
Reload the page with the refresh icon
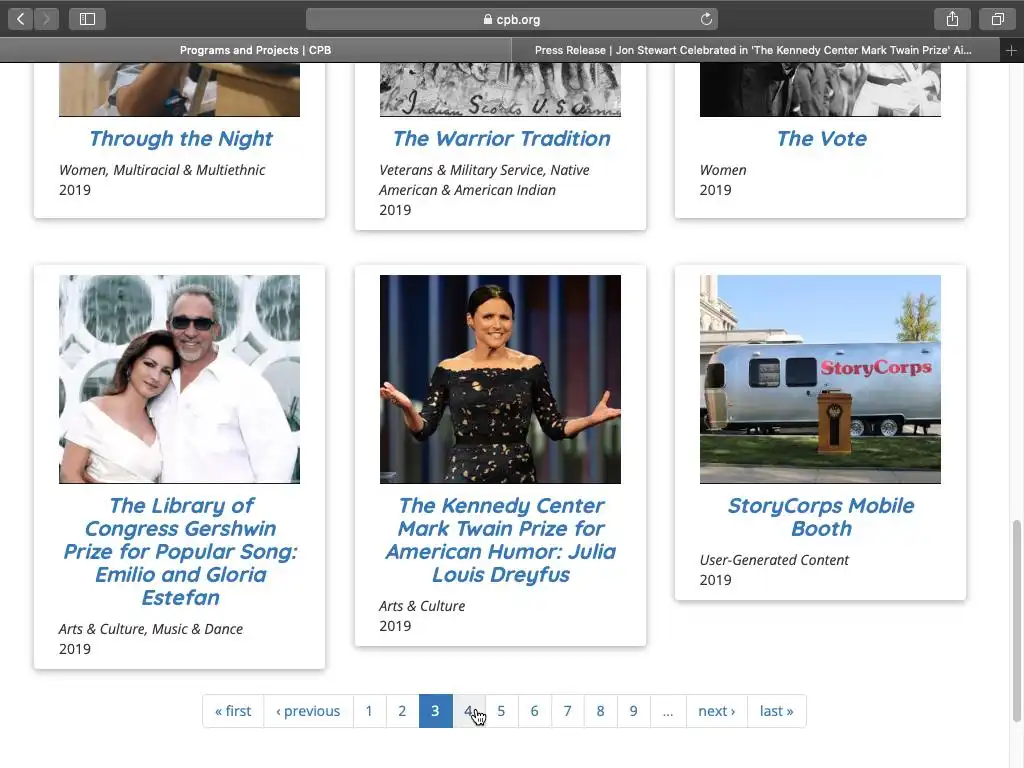[x=706, y=19]
